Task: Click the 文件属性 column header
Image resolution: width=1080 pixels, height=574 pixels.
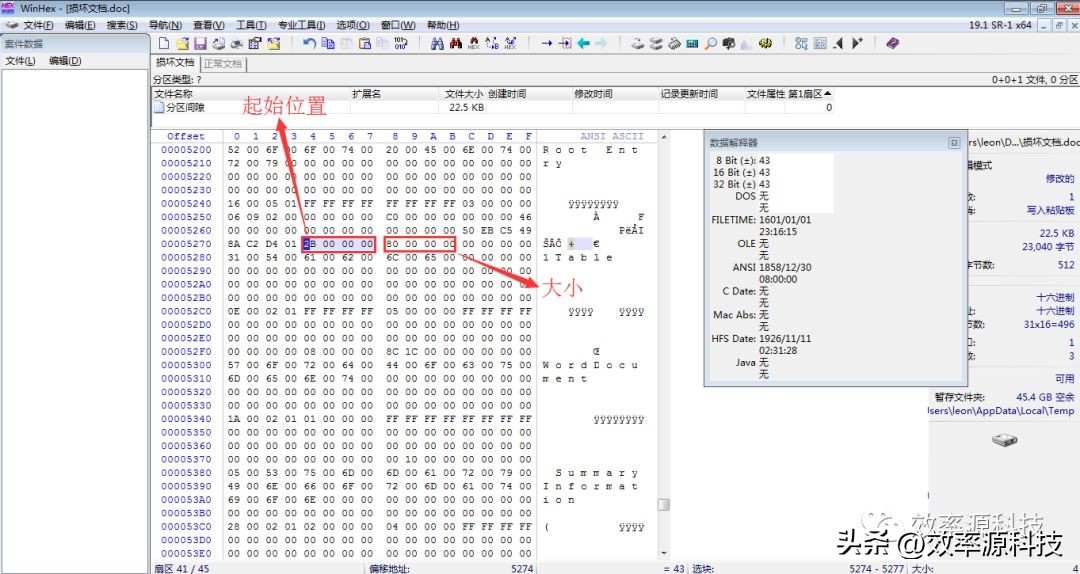Action: [766, 94]
